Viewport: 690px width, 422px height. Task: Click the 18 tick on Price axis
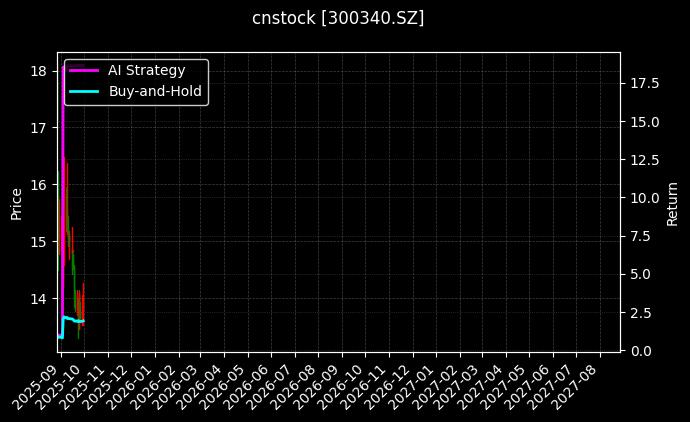click(39, 71)
